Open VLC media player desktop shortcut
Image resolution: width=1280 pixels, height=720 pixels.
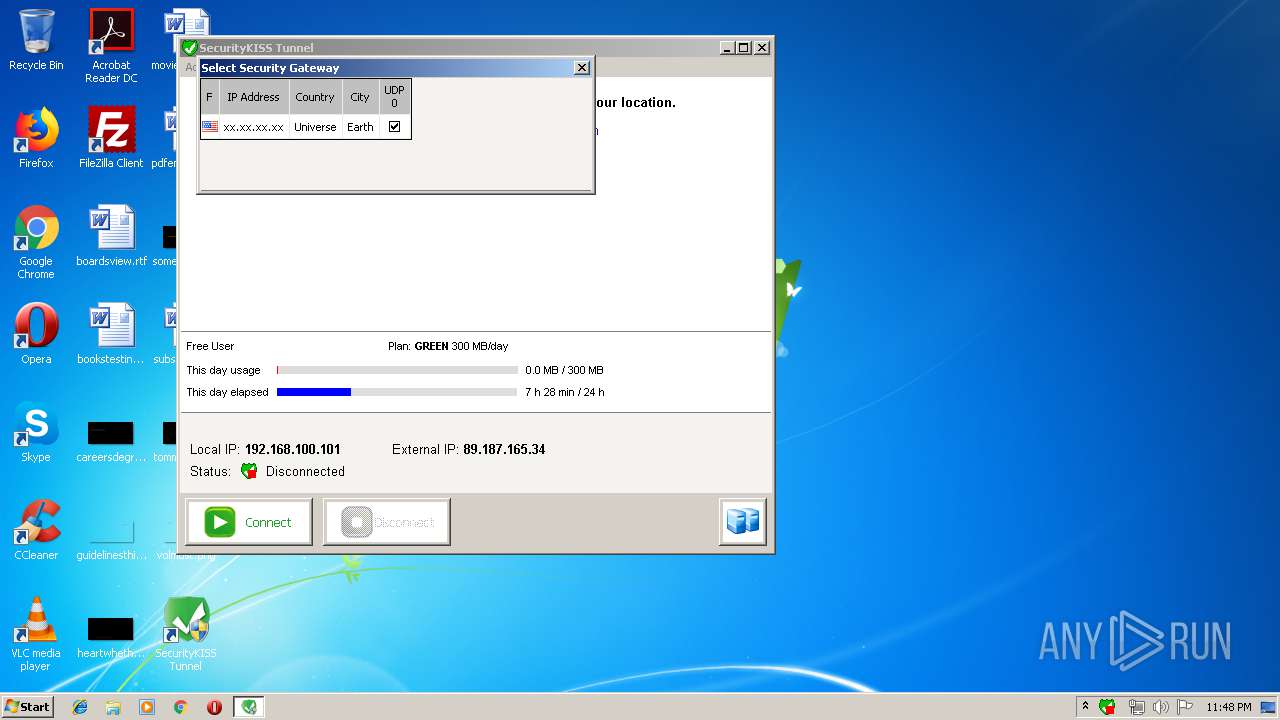click(x=36, y=634)
